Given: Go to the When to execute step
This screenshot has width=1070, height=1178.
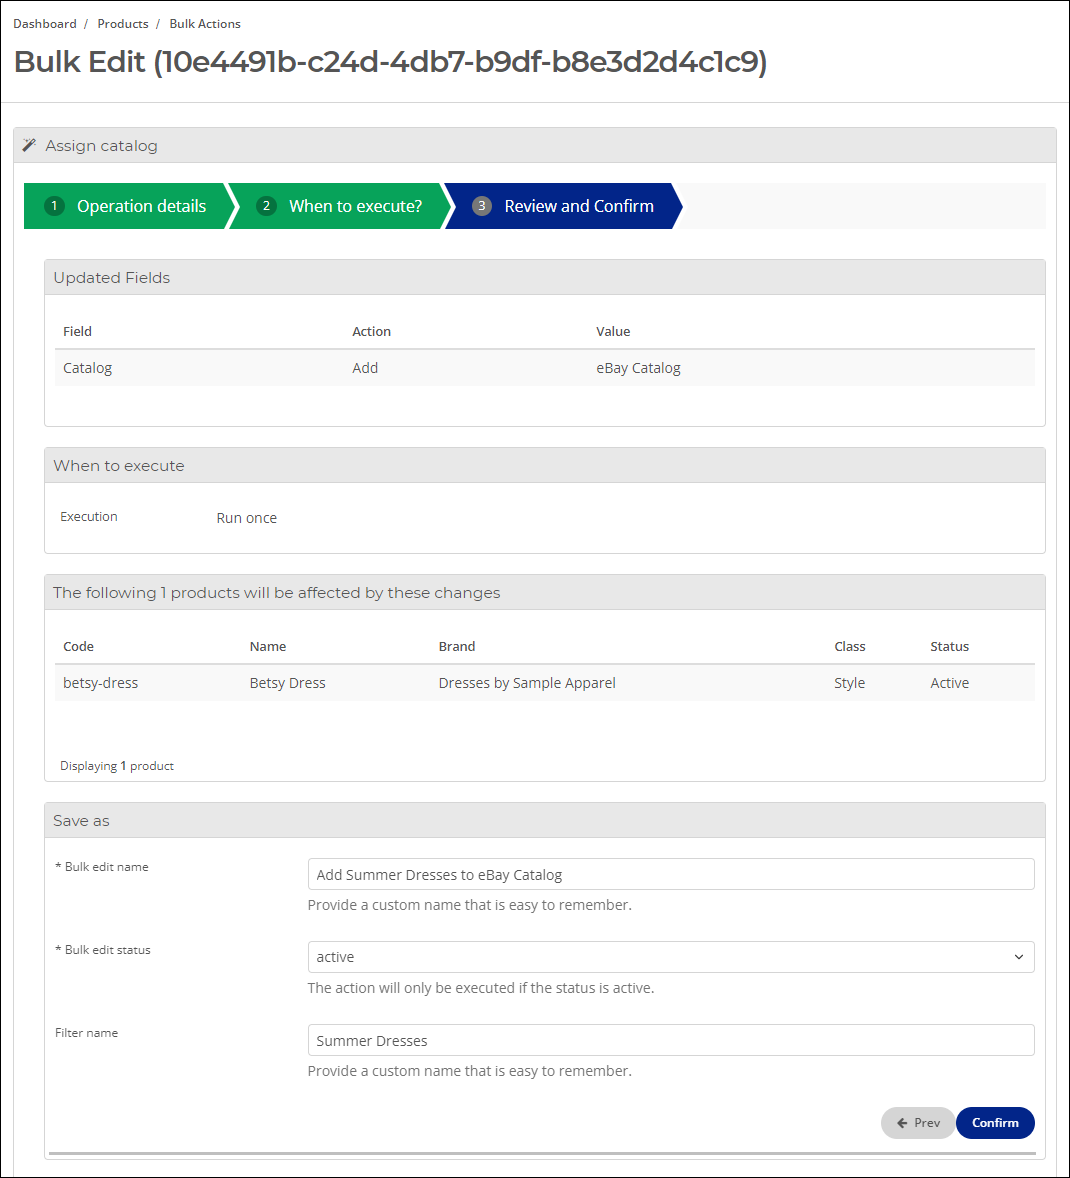Looking at the screenshot, I should 355,206.
